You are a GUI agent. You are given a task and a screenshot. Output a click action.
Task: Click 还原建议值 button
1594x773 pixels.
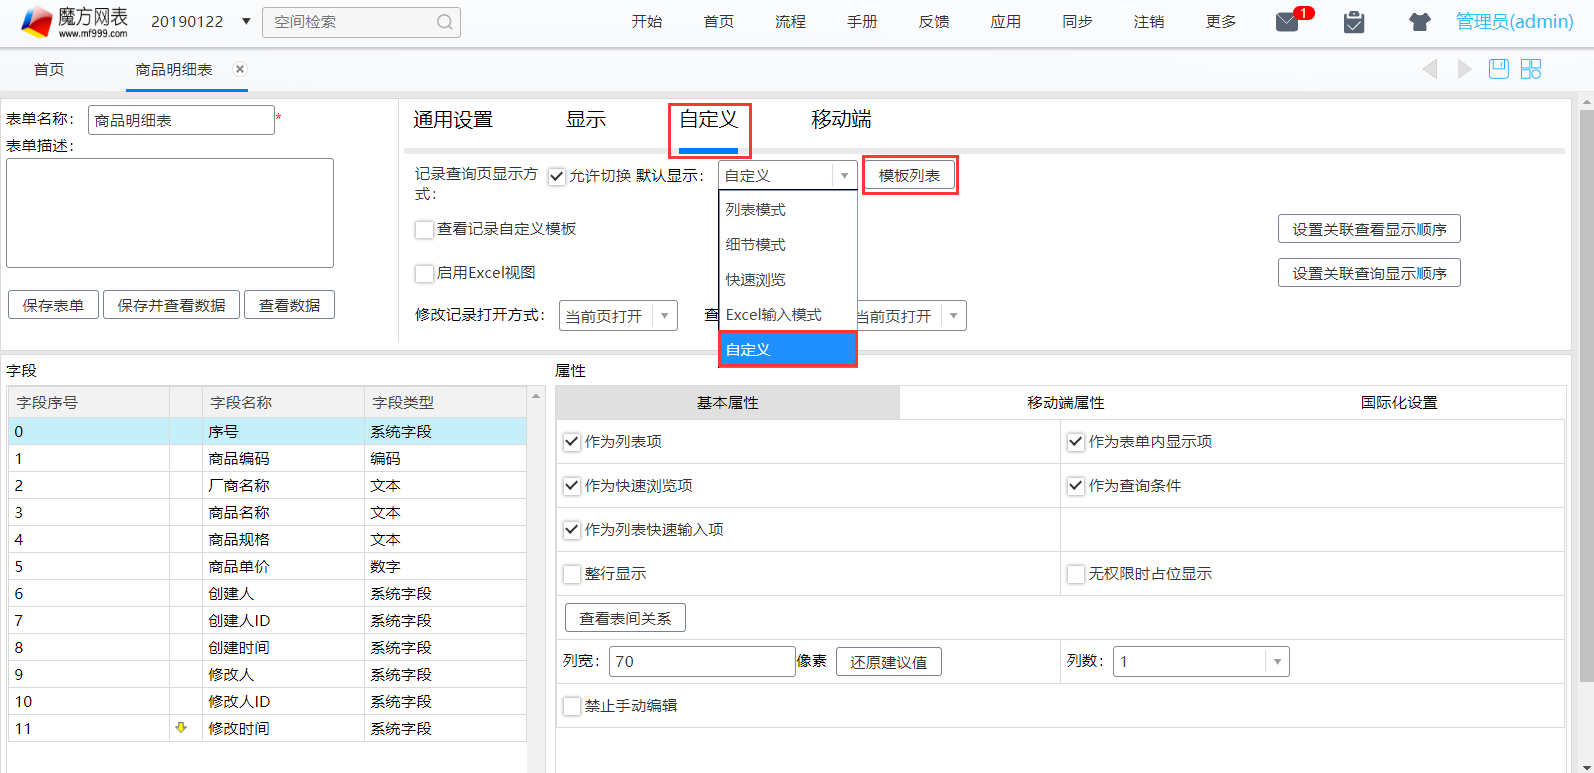coord(888,662)
